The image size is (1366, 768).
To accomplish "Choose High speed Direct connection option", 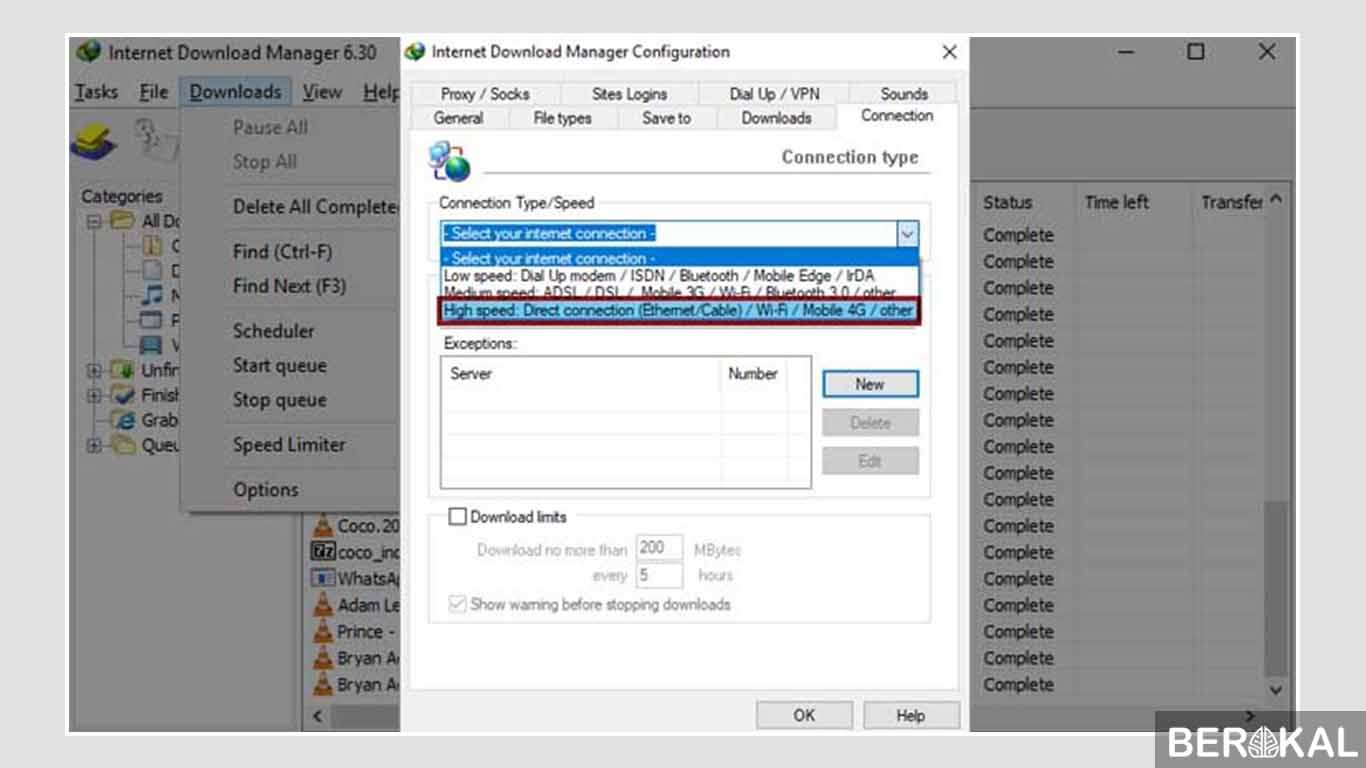I will click(678, 310).
